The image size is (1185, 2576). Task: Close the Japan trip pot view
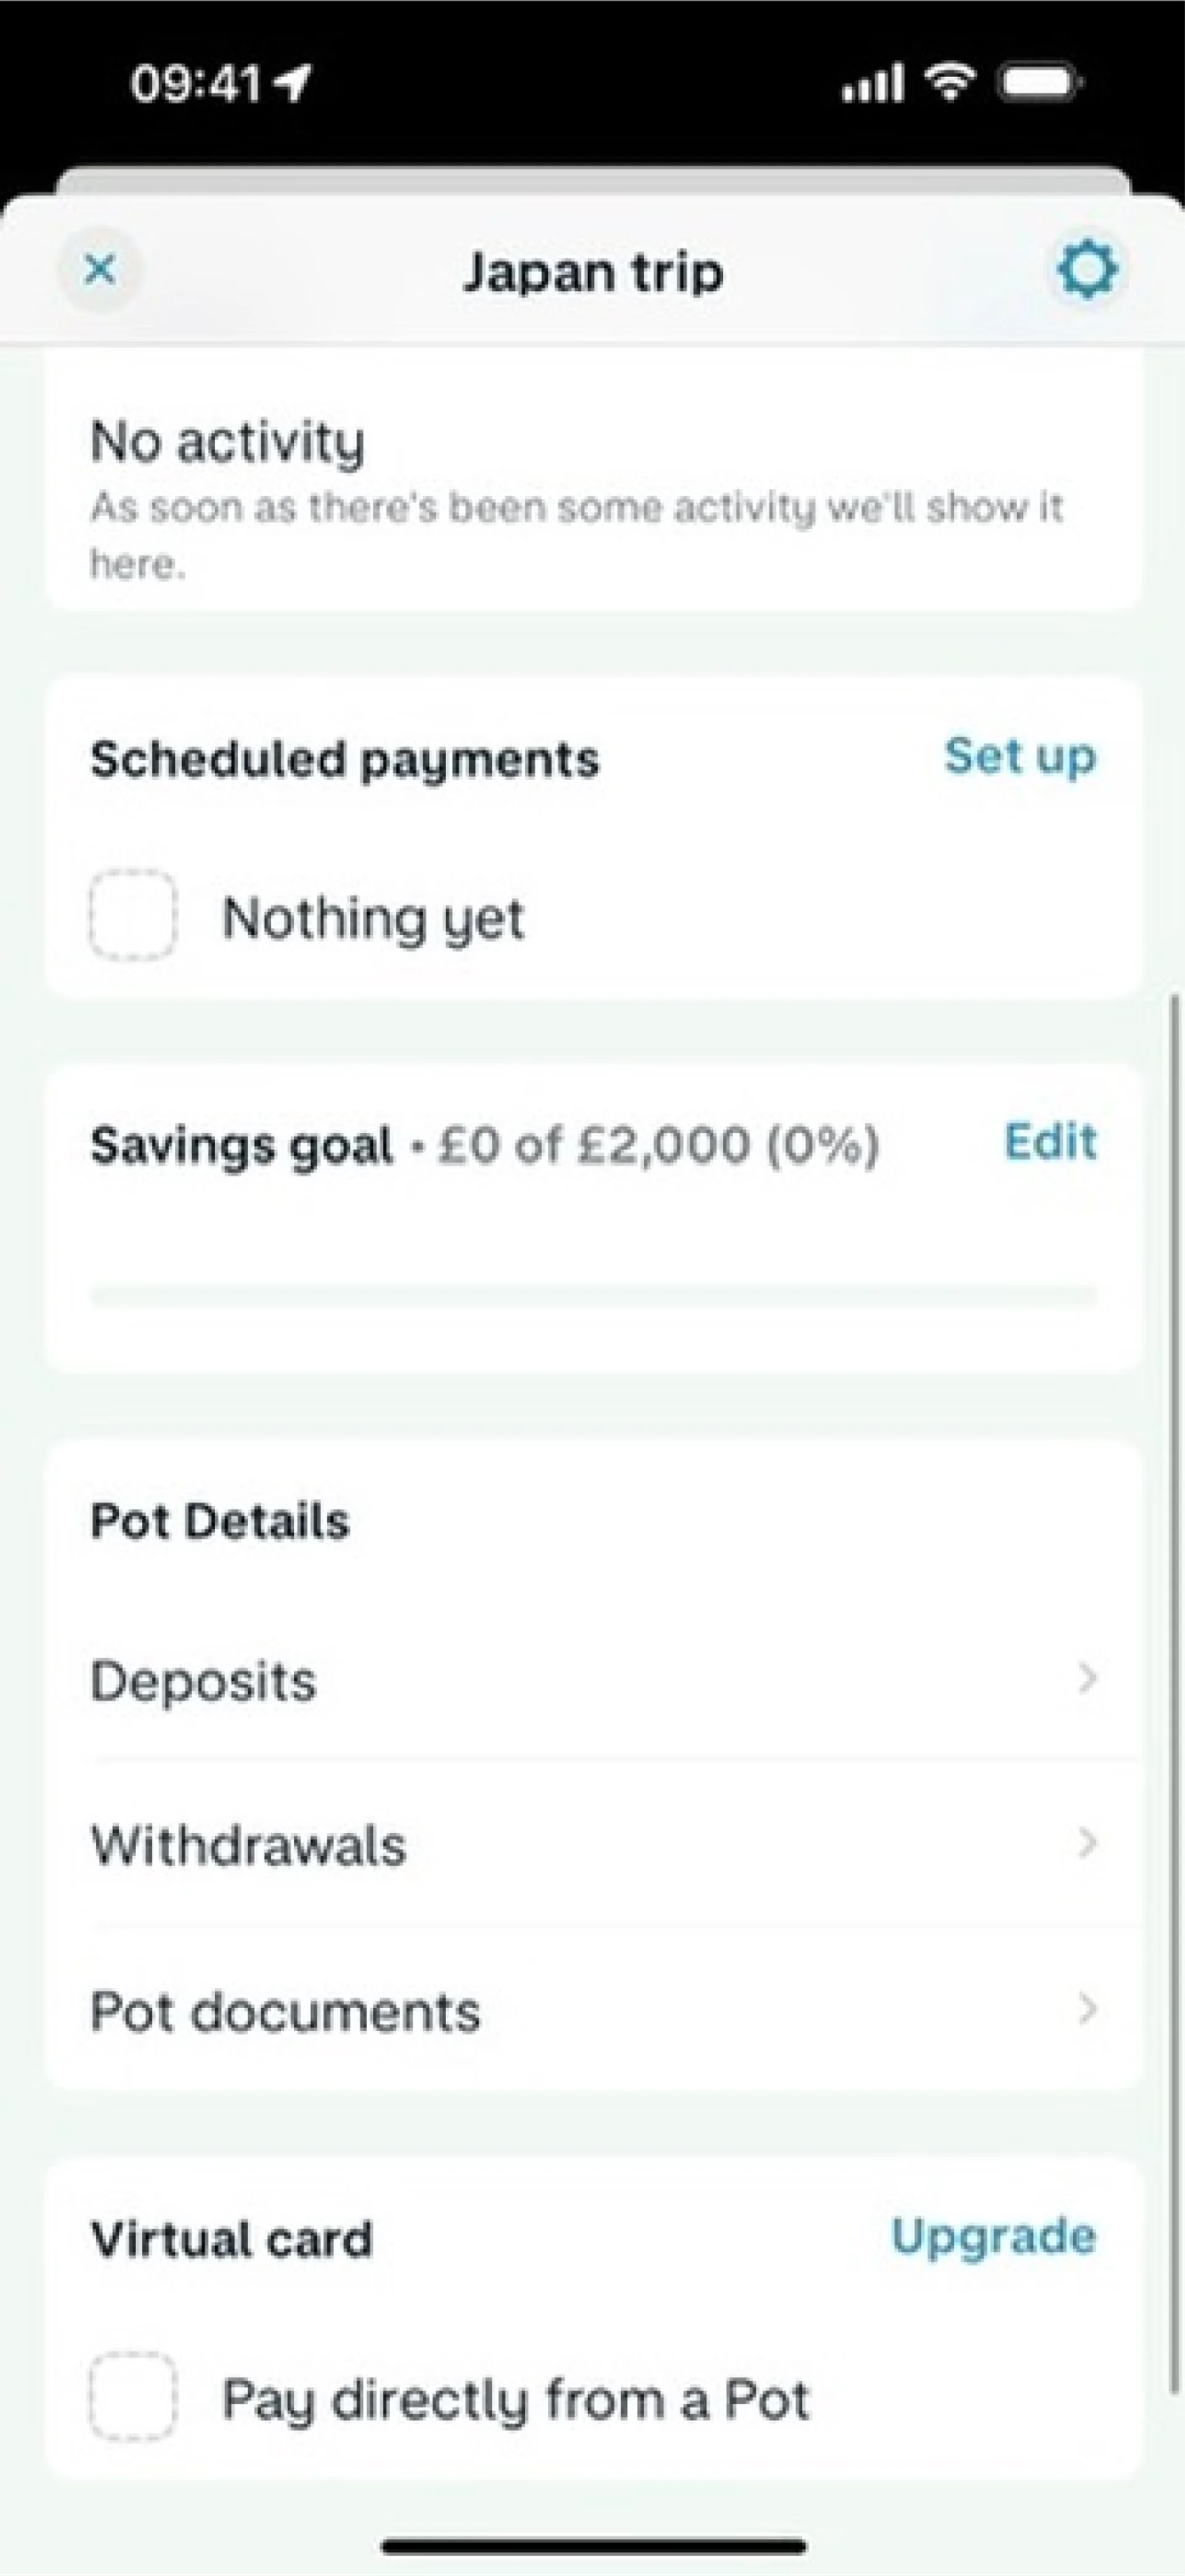(100, 269)
